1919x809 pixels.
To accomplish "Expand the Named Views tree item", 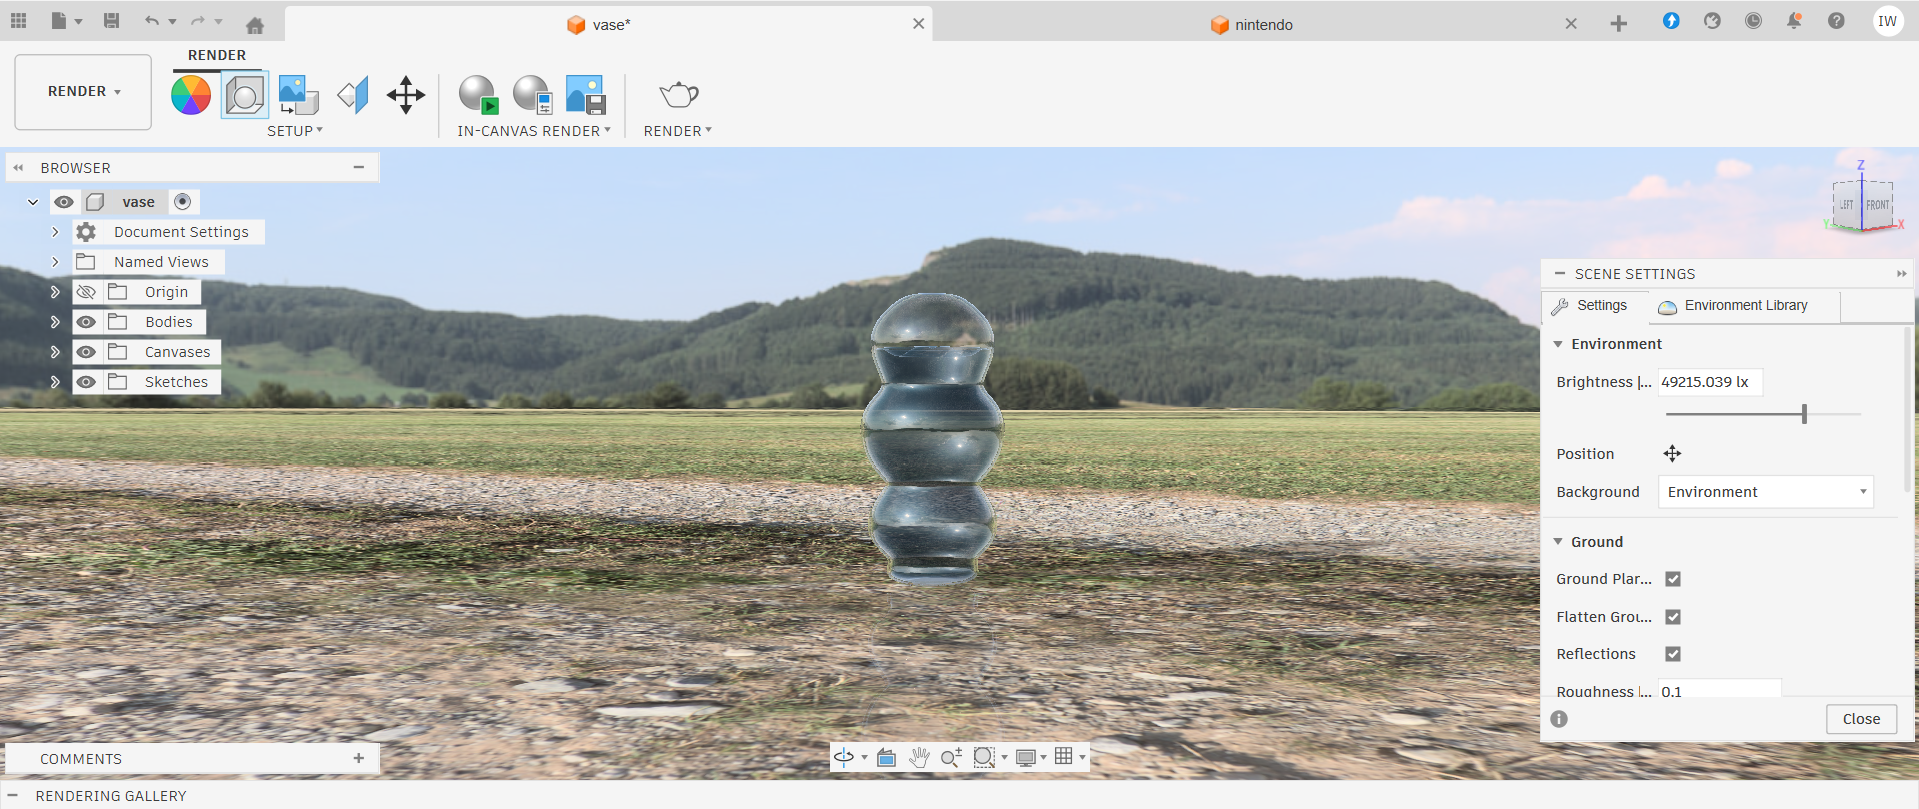I will (55, 262).
